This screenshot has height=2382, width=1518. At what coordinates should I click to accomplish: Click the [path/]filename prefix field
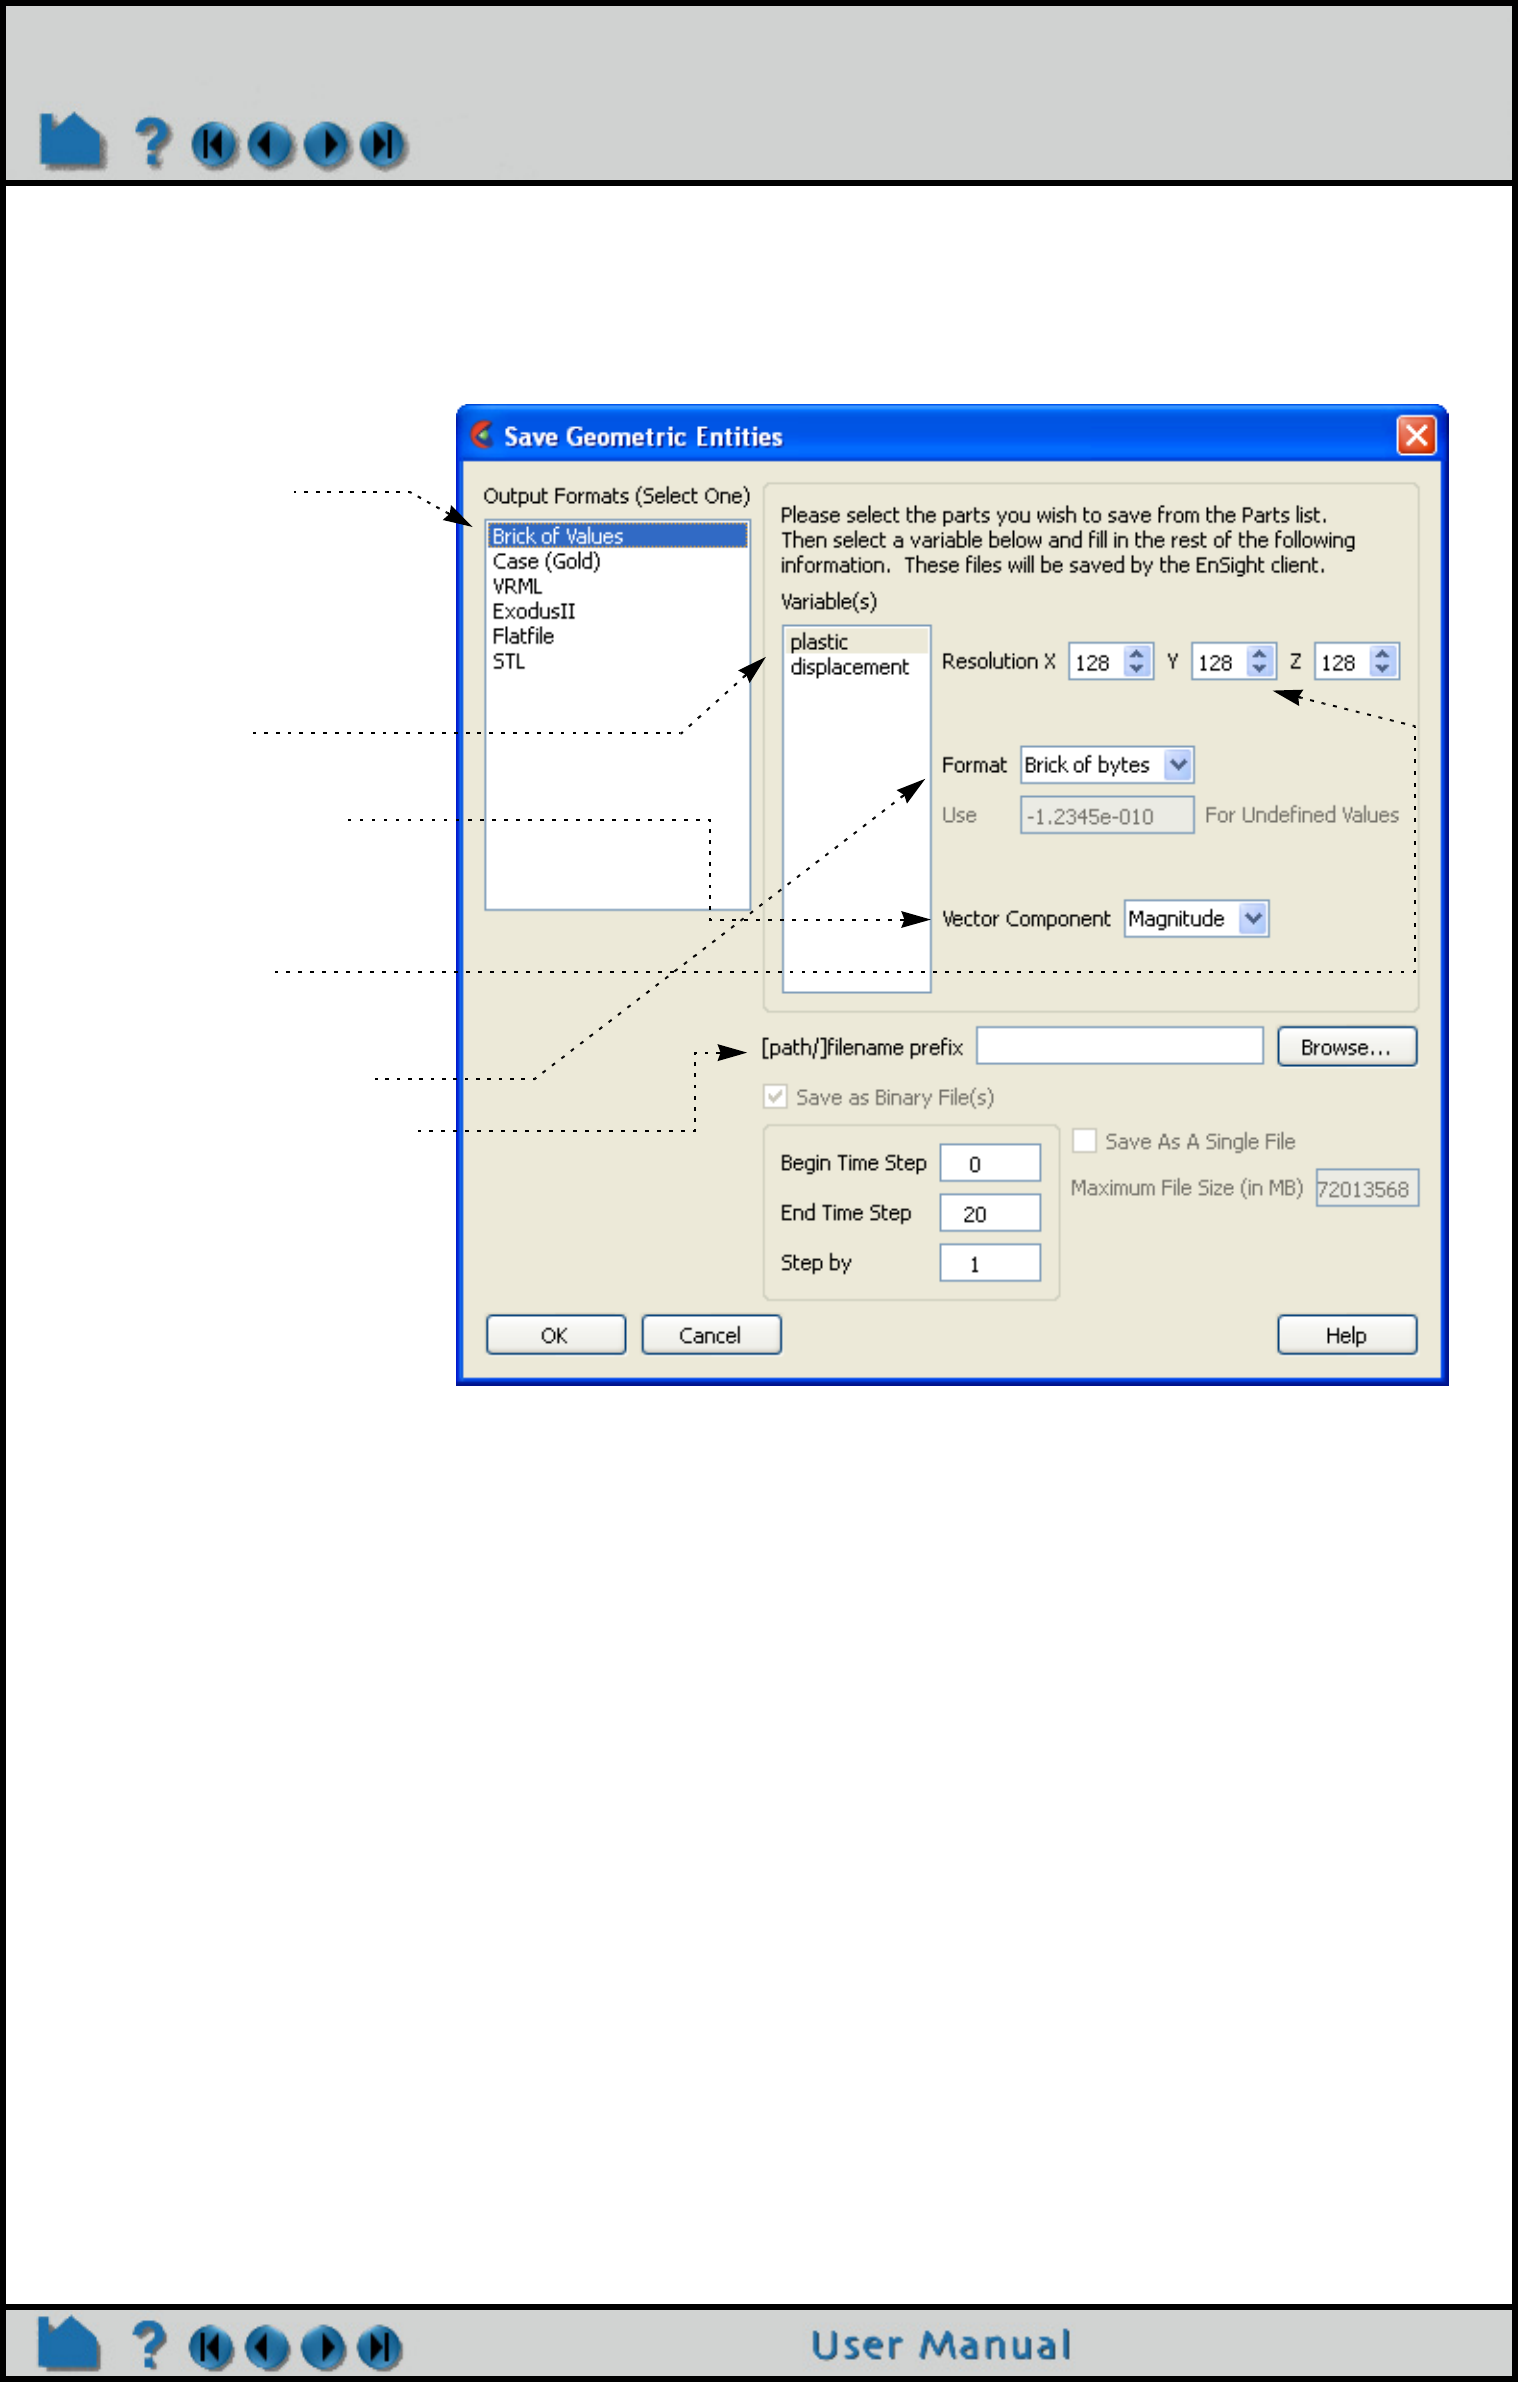1120,1046
